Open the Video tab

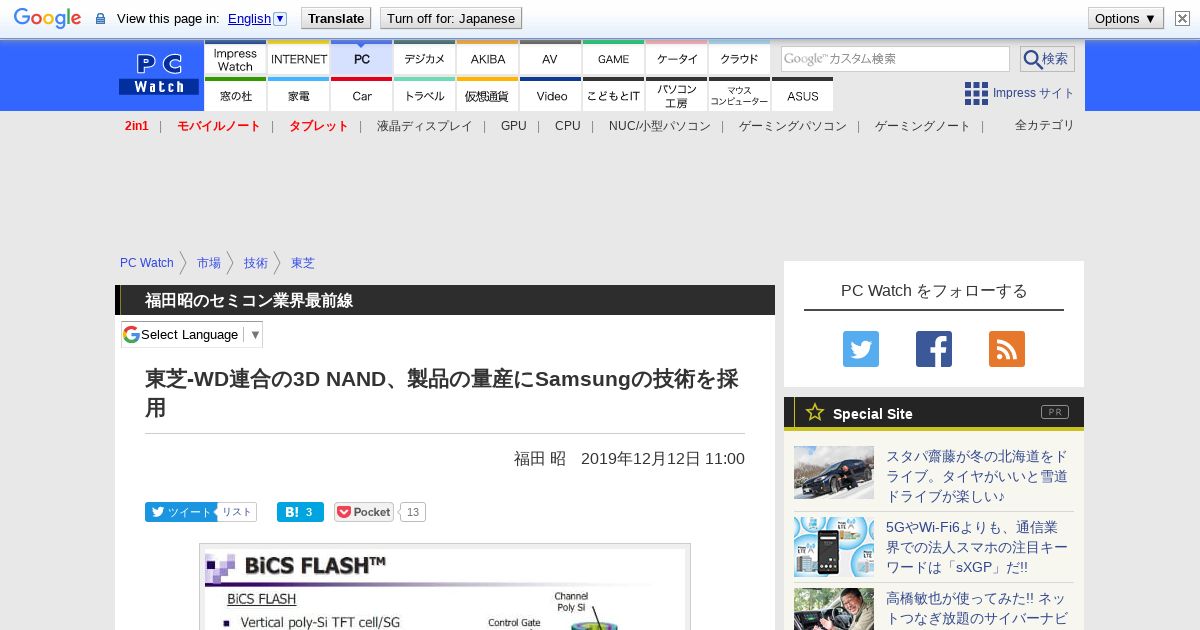tap(550, 95)
